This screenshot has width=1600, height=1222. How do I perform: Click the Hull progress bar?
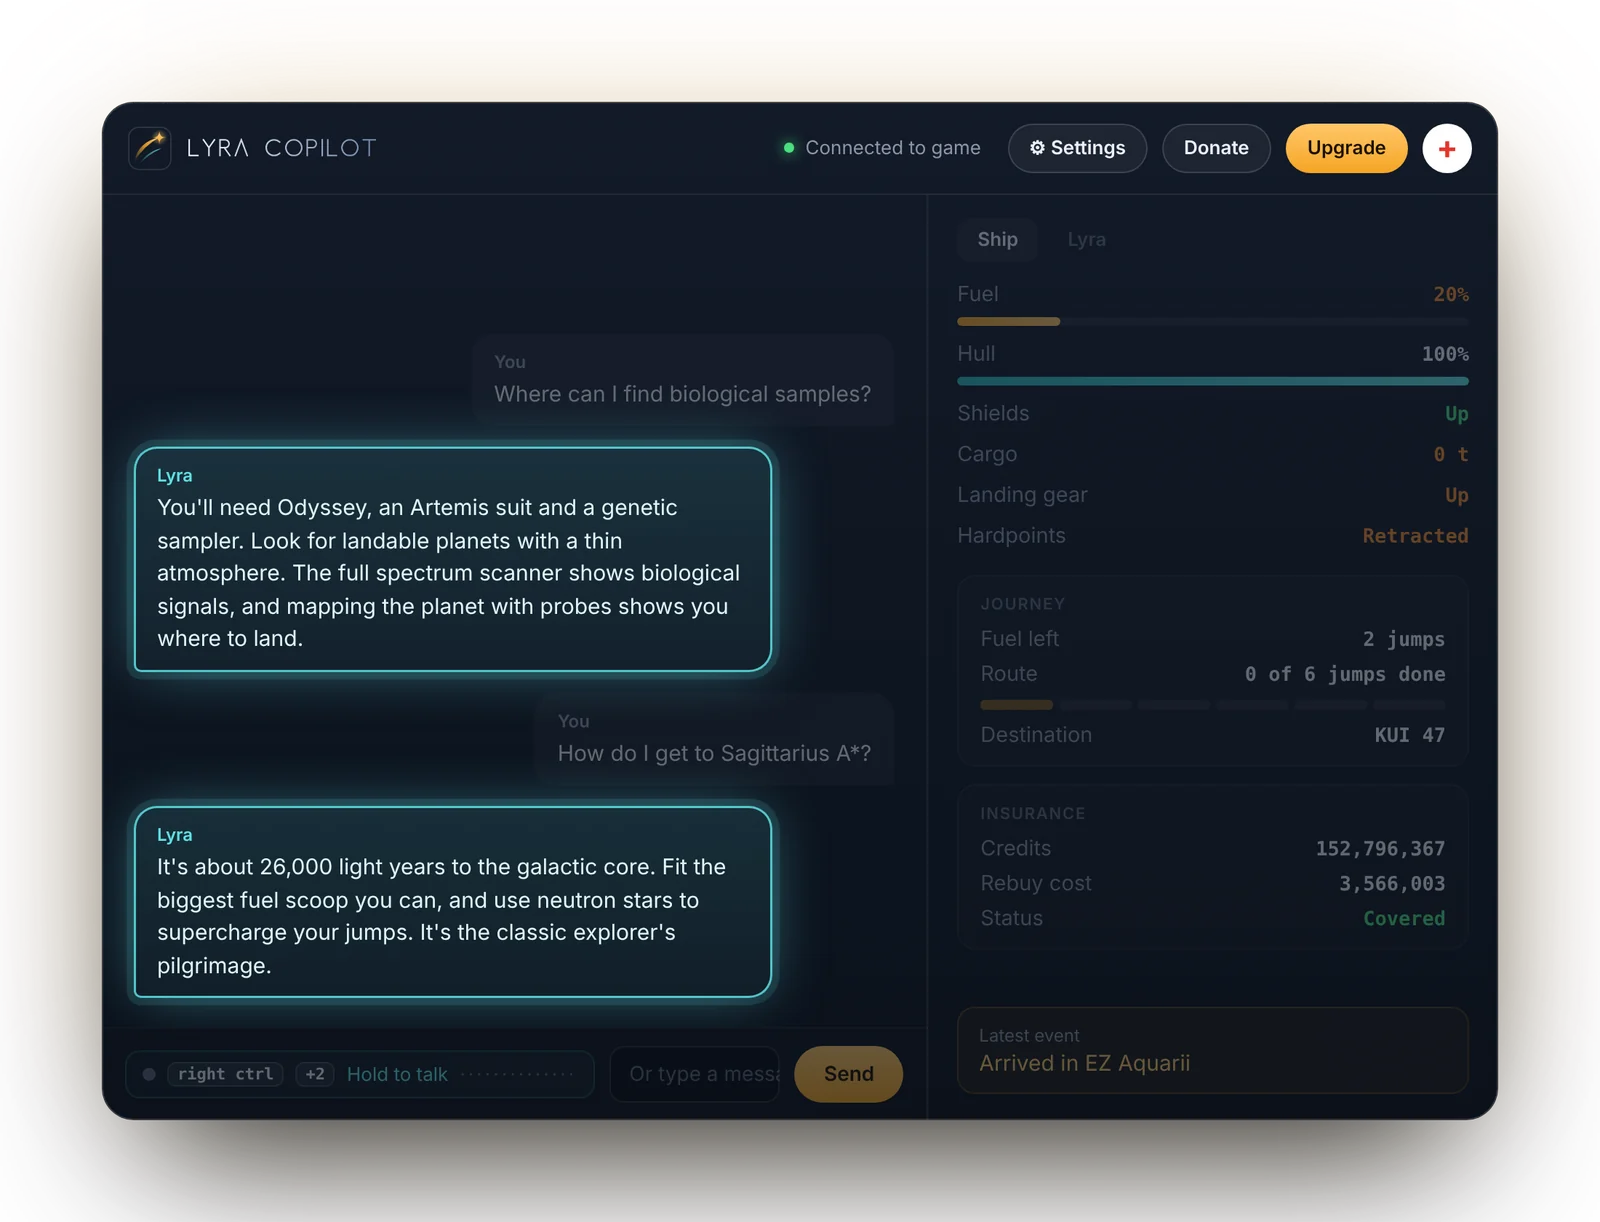tap(1213, 381)
